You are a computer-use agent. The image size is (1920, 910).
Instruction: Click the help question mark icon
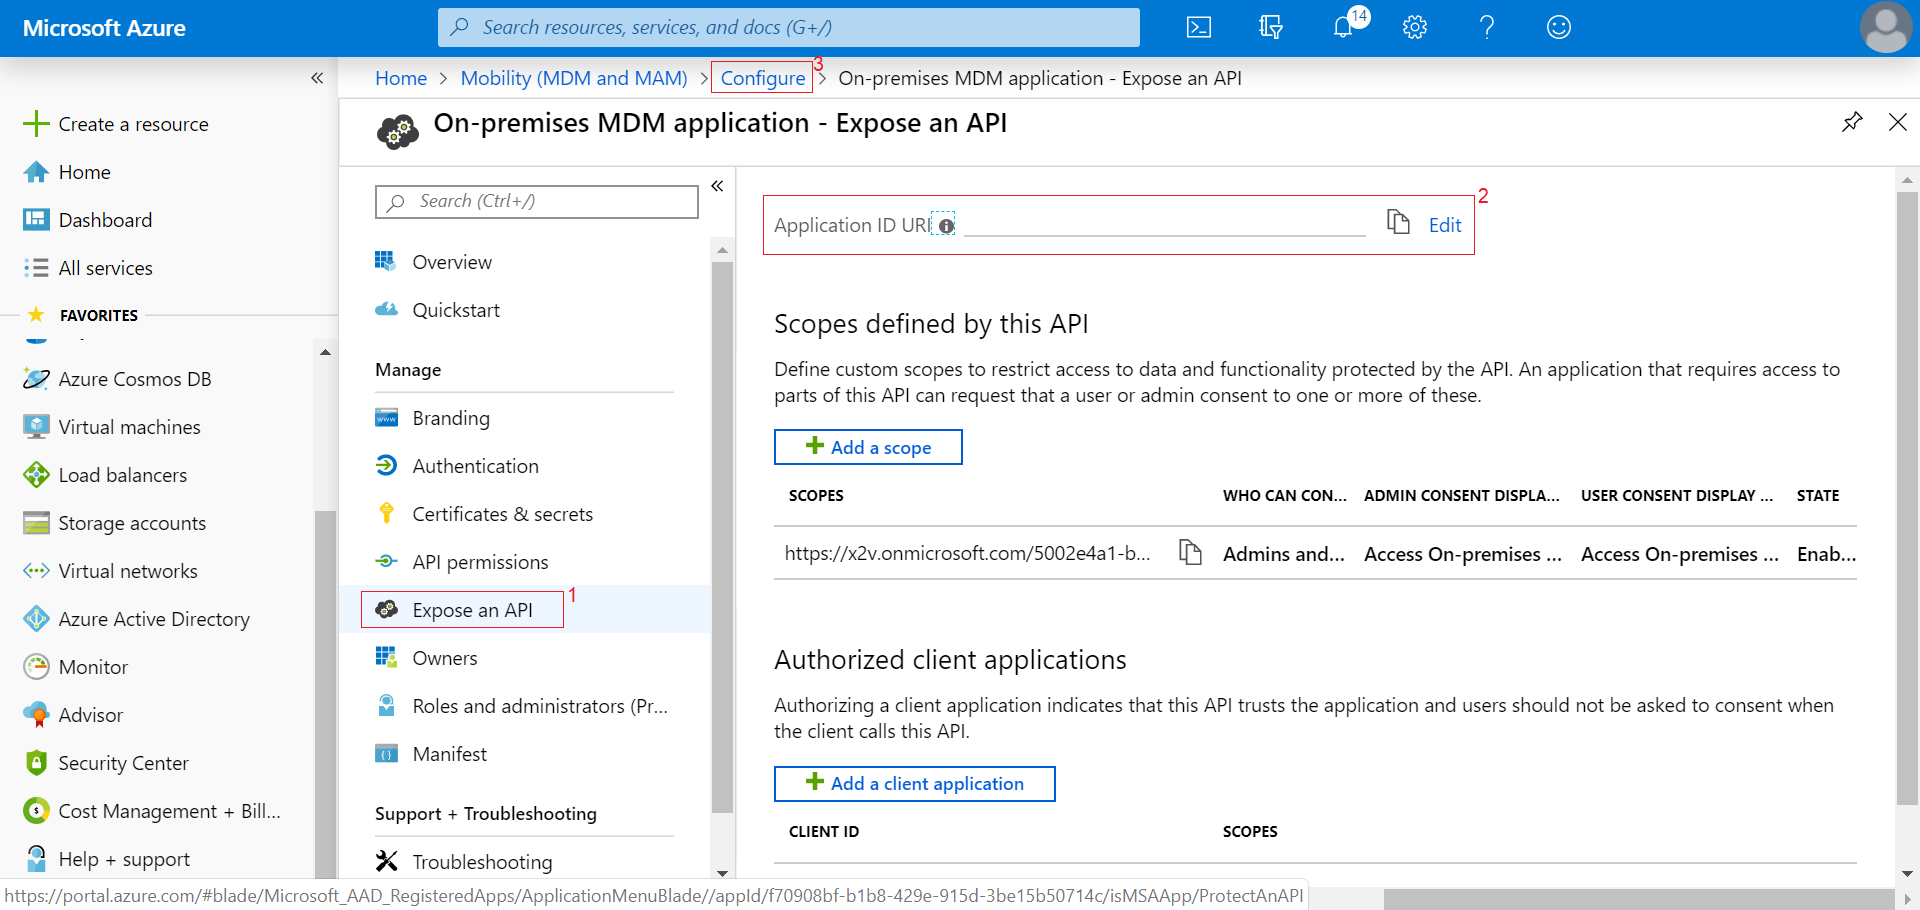tap(1486, 28)
